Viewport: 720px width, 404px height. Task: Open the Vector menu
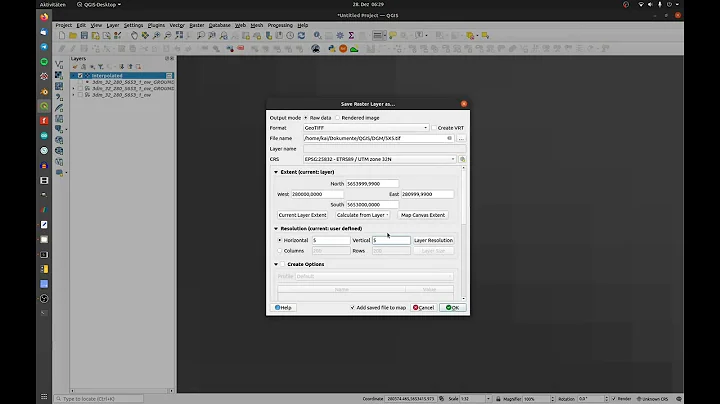177,25
